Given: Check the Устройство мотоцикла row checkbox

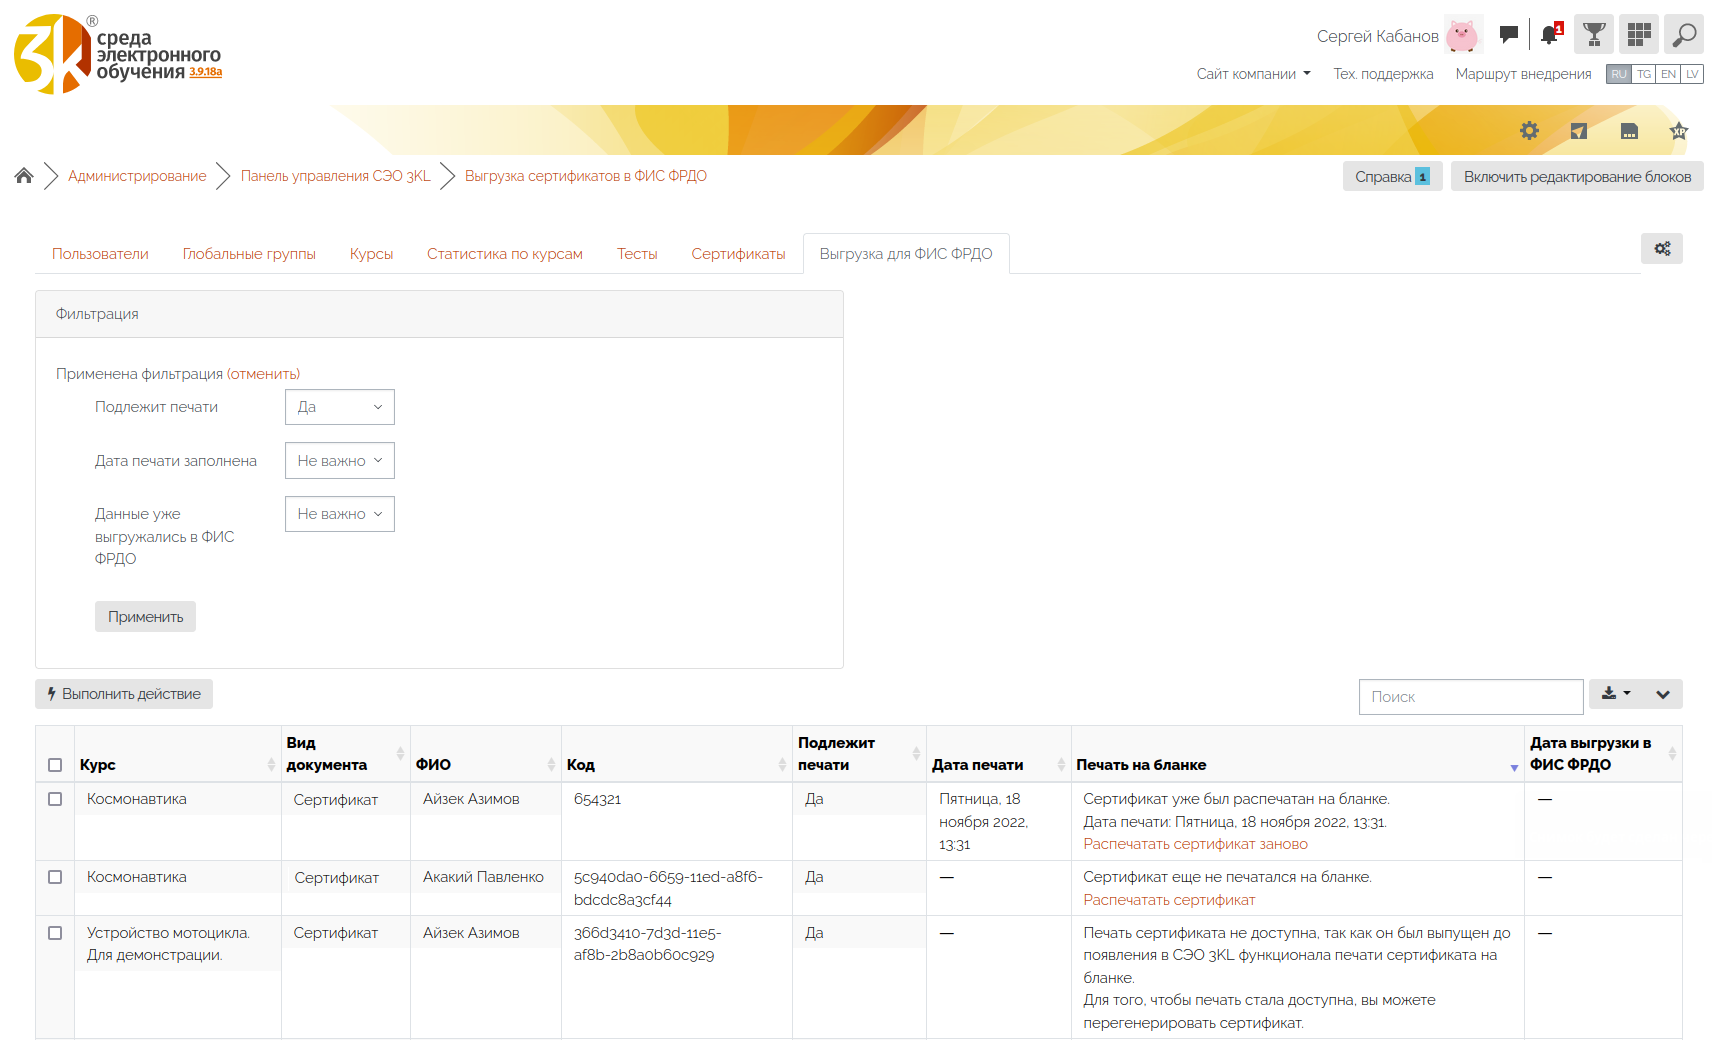Looking at the screenshot, I should point(55,933).
